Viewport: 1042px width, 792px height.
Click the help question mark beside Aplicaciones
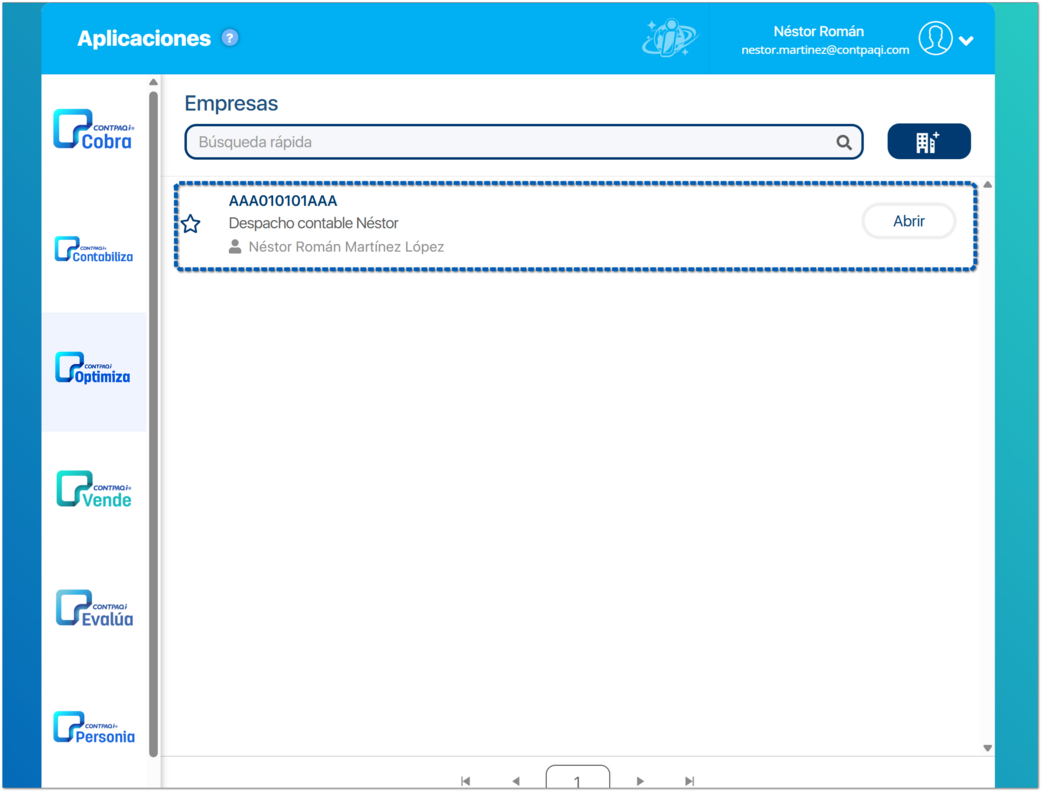pyautogui.click(x=230, y=38)
